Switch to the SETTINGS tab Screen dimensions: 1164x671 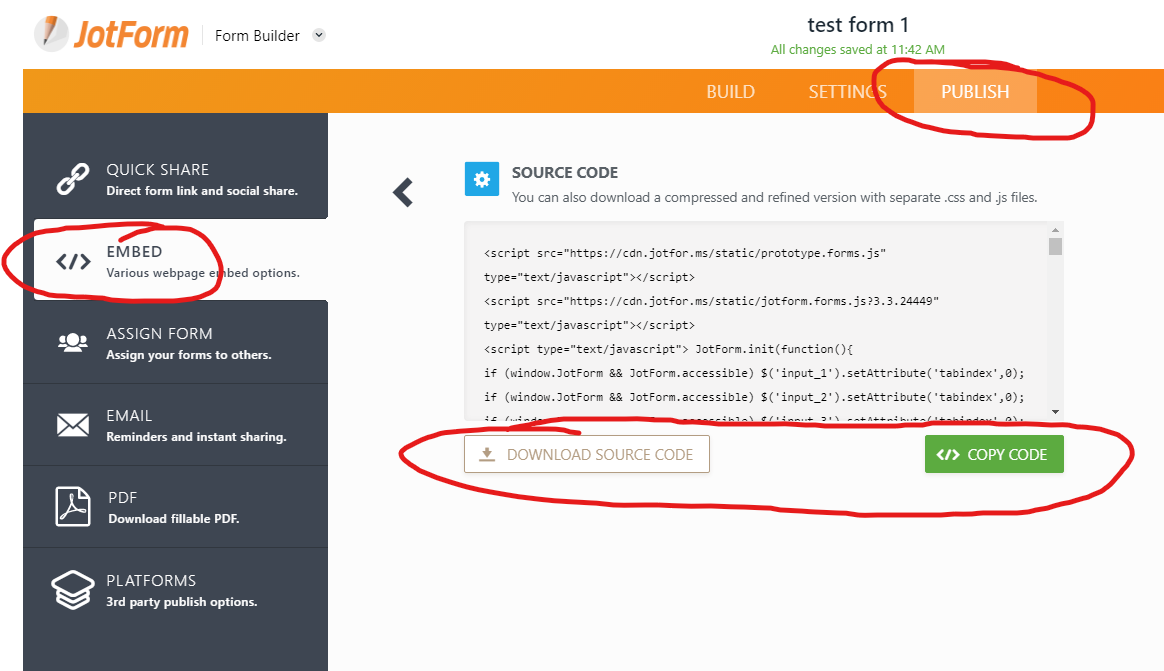[847, 91]
